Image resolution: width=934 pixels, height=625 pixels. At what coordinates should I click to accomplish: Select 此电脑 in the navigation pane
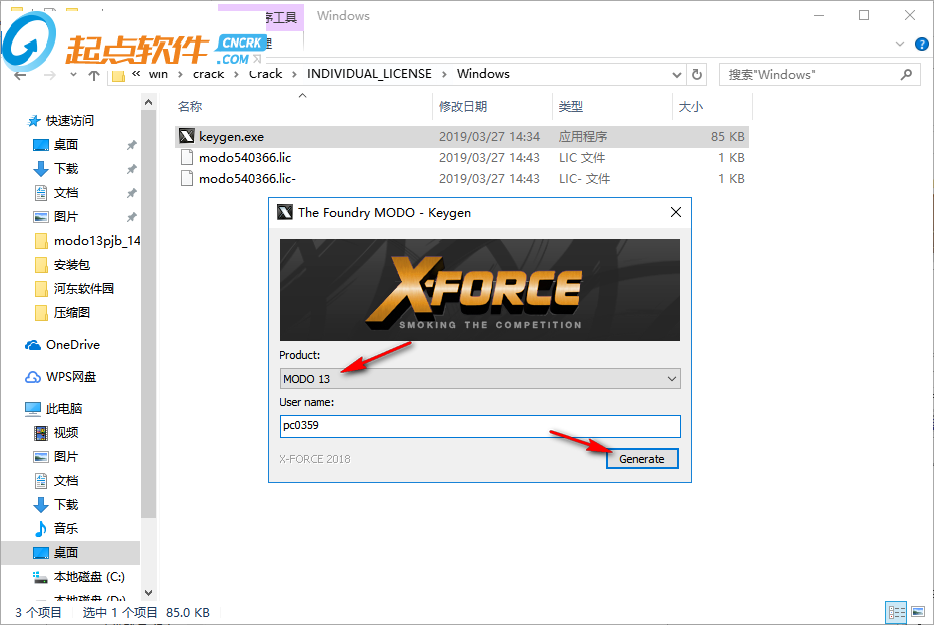pos(64,408)
